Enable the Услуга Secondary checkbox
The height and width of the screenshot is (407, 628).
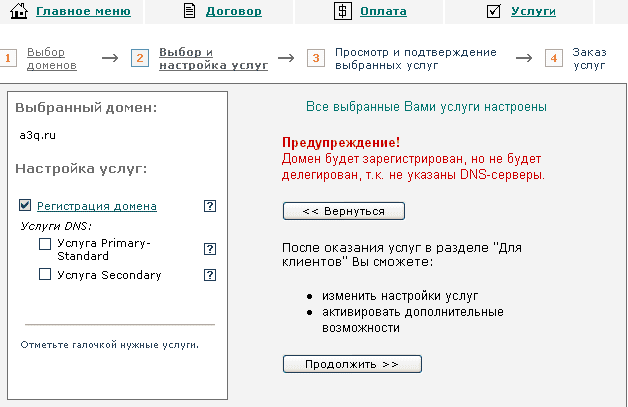(x=45, y=275)
